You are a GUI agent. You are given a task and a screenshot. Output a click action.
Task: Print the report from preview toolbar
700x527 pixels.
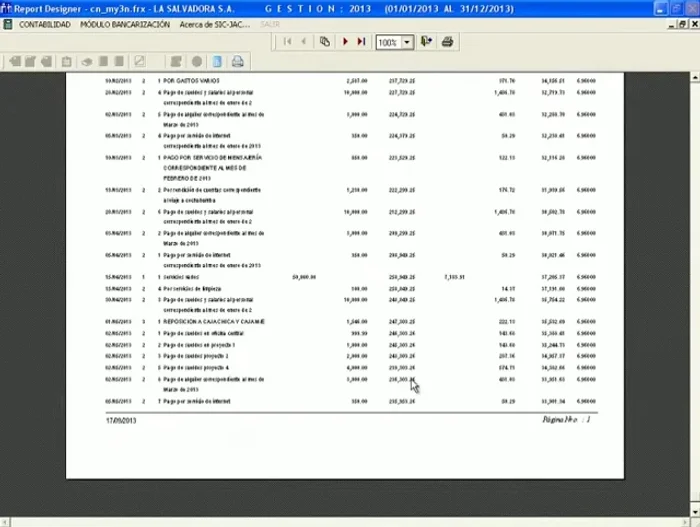coord(447,42)
